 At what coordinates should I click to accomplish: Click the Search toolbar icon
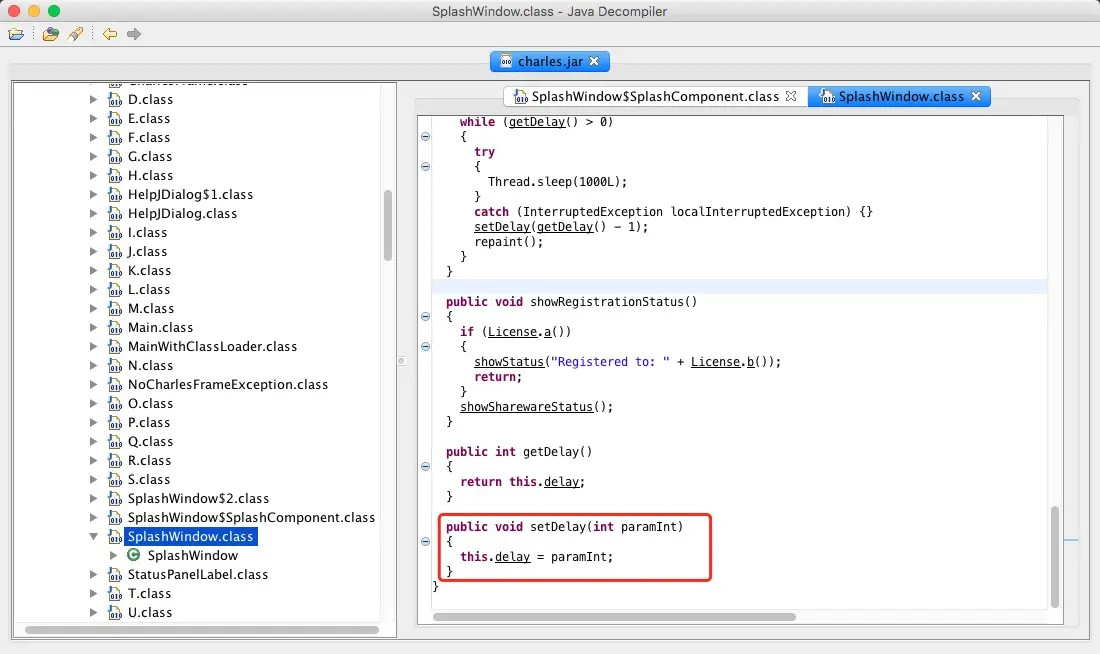pos(75,34)
